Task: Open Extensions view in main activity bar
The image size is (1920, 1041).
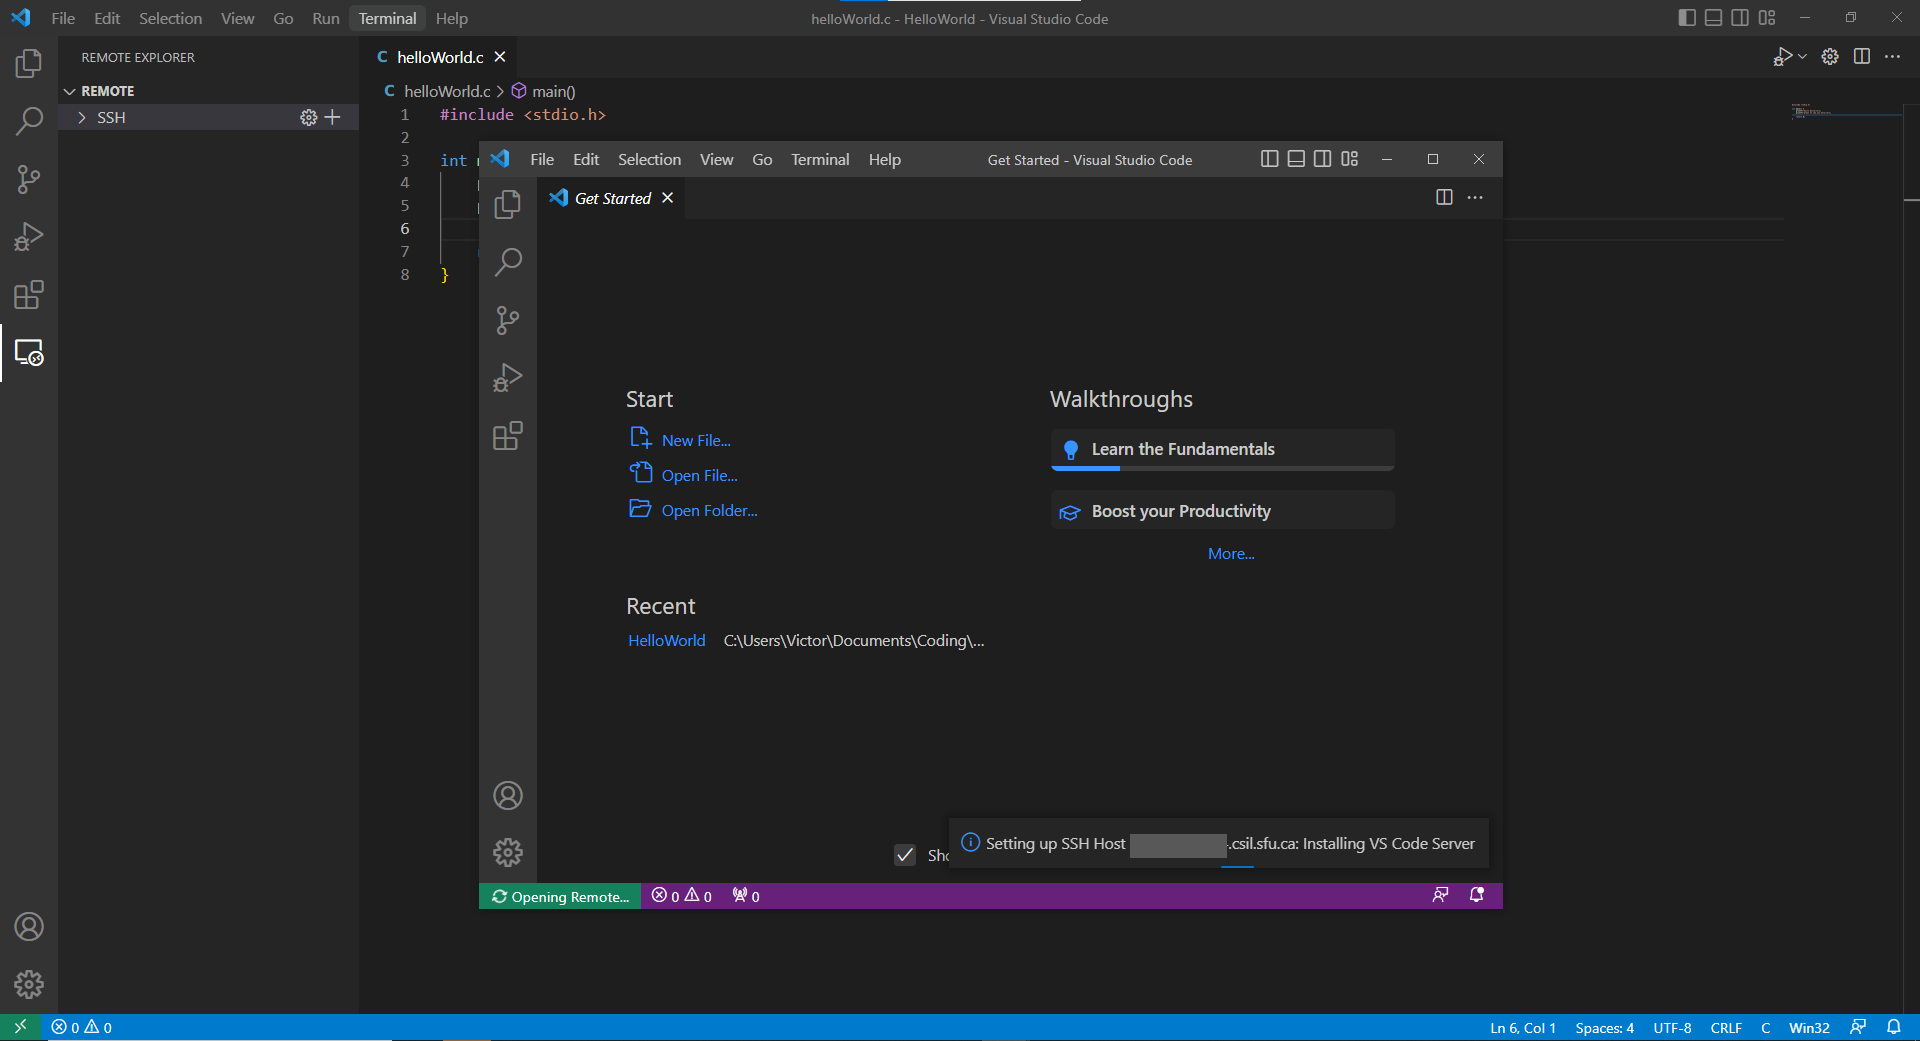Action: (29, 295)
